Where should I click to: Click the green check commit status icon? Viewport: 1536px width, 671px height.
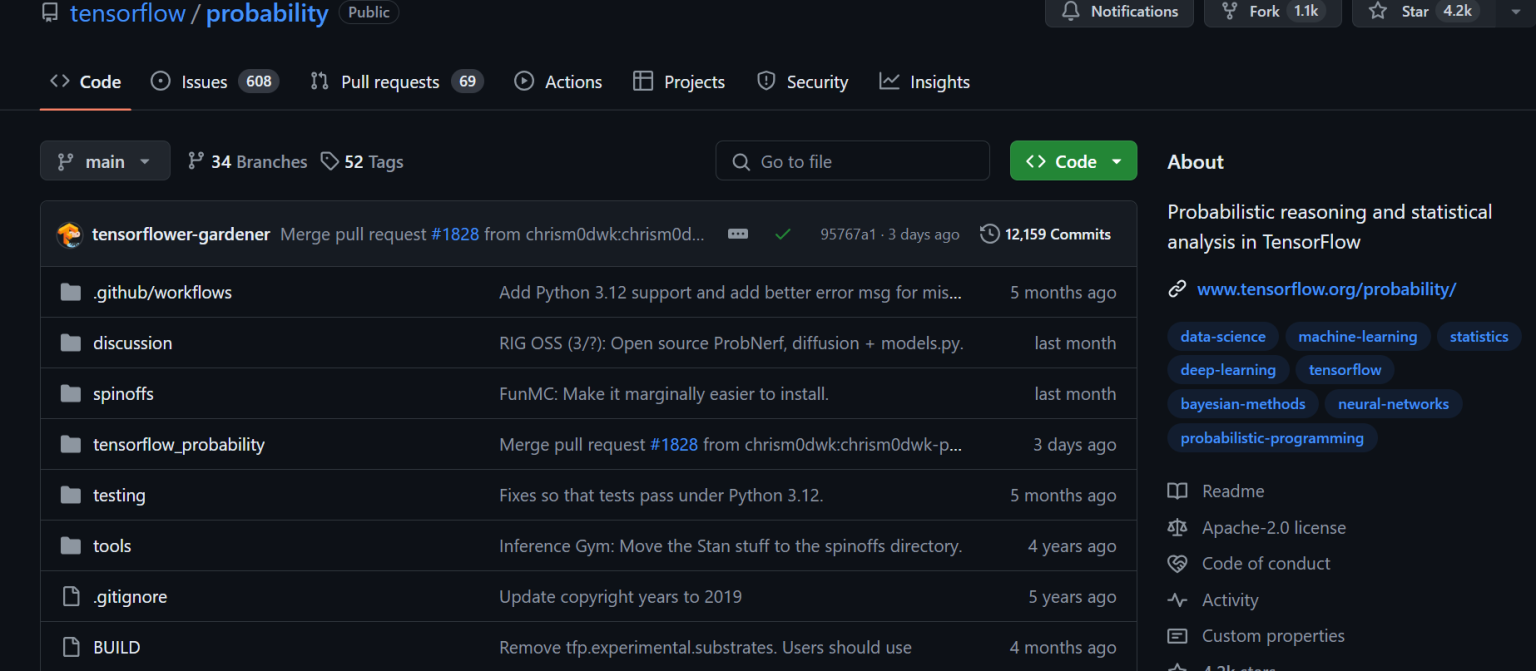click(783, 233)
